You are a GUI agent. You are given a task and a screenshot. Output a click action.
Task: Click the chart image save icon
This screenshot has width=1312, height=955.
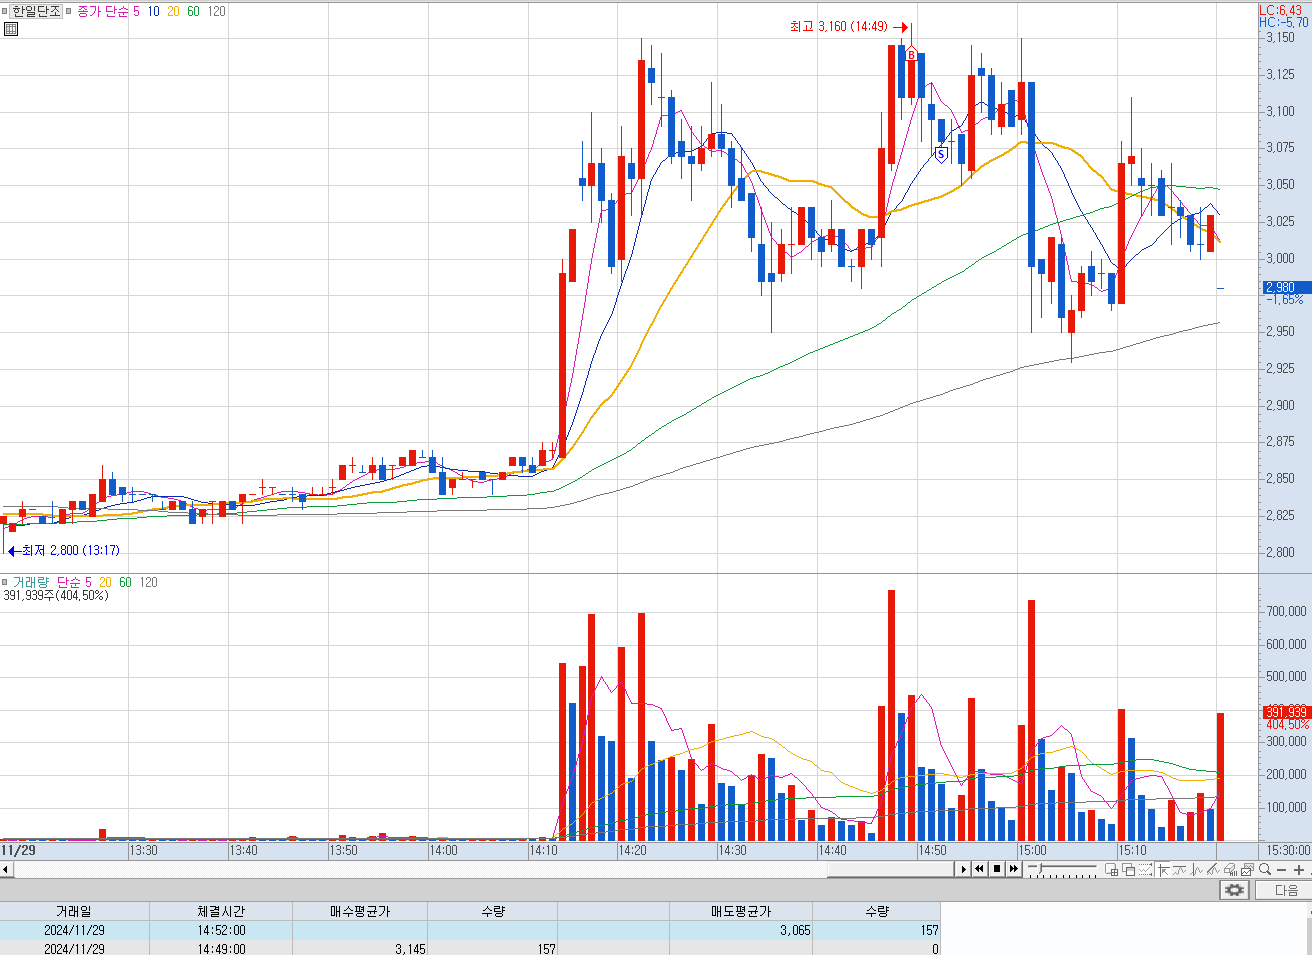point(1247,869)
